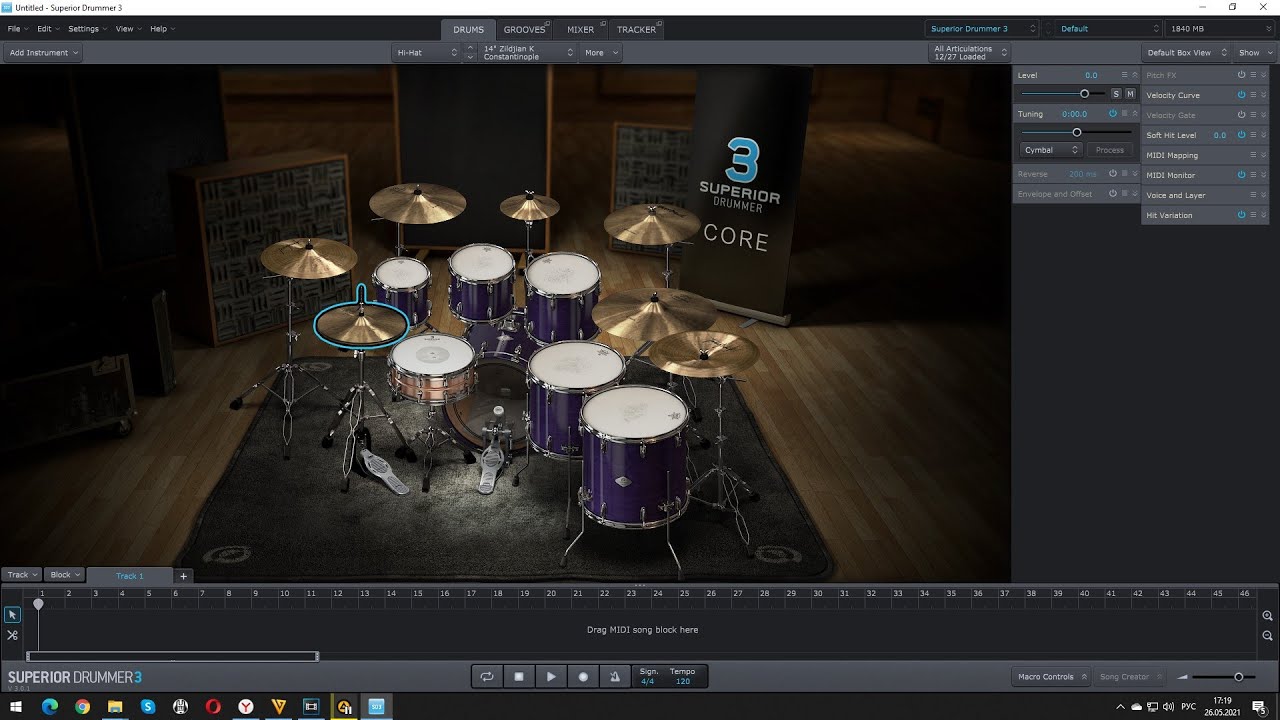Solo the instrument with the S button
The image size is (1280, 720).
1116,94
